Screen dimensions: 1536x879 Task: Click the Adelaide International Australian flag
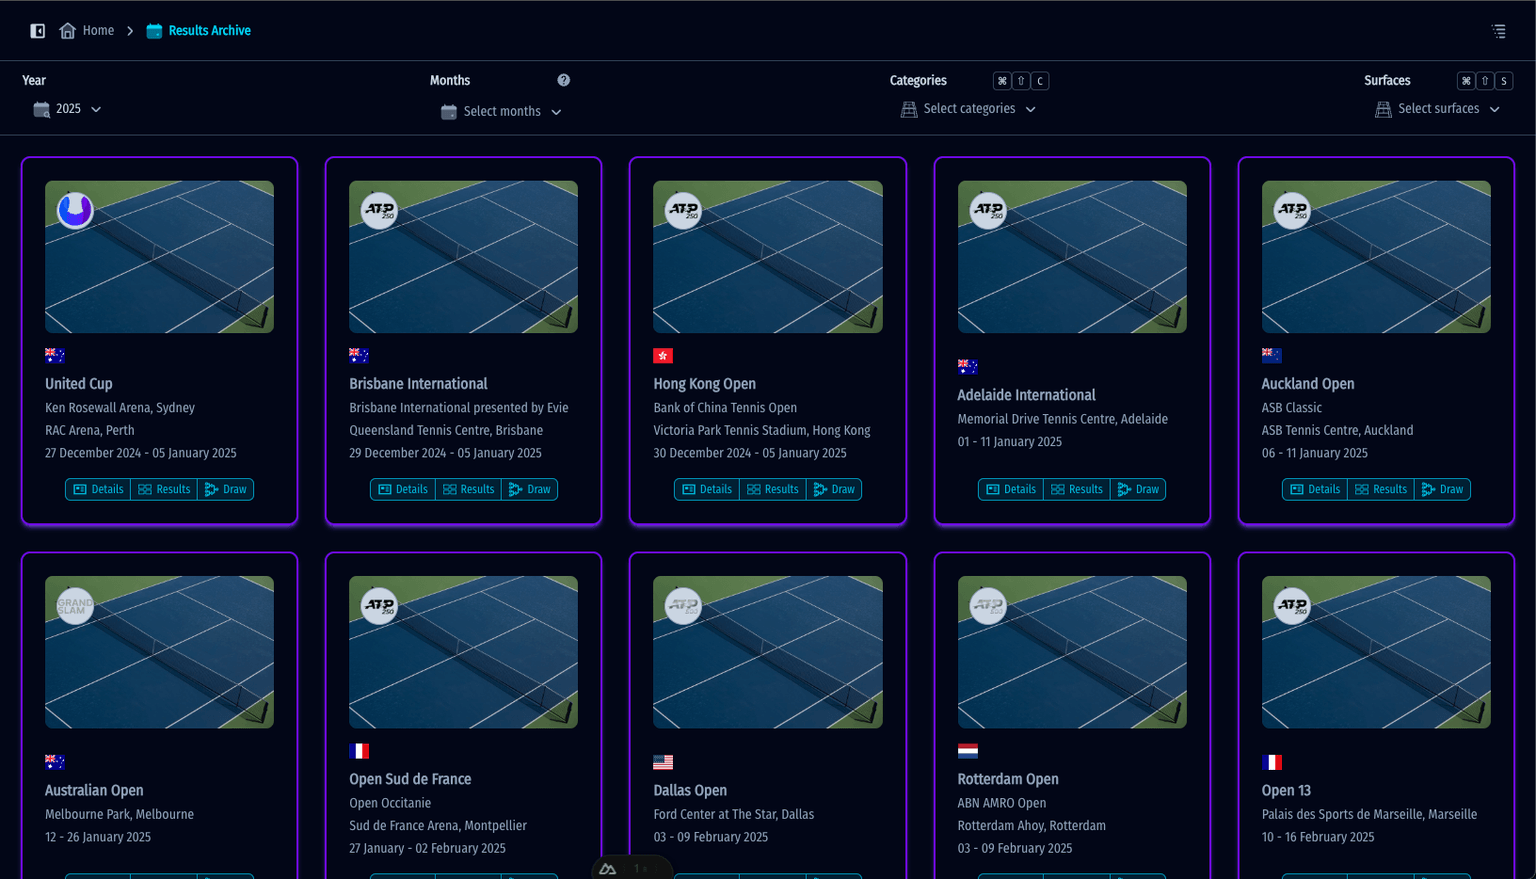click(x=968, y=367)
